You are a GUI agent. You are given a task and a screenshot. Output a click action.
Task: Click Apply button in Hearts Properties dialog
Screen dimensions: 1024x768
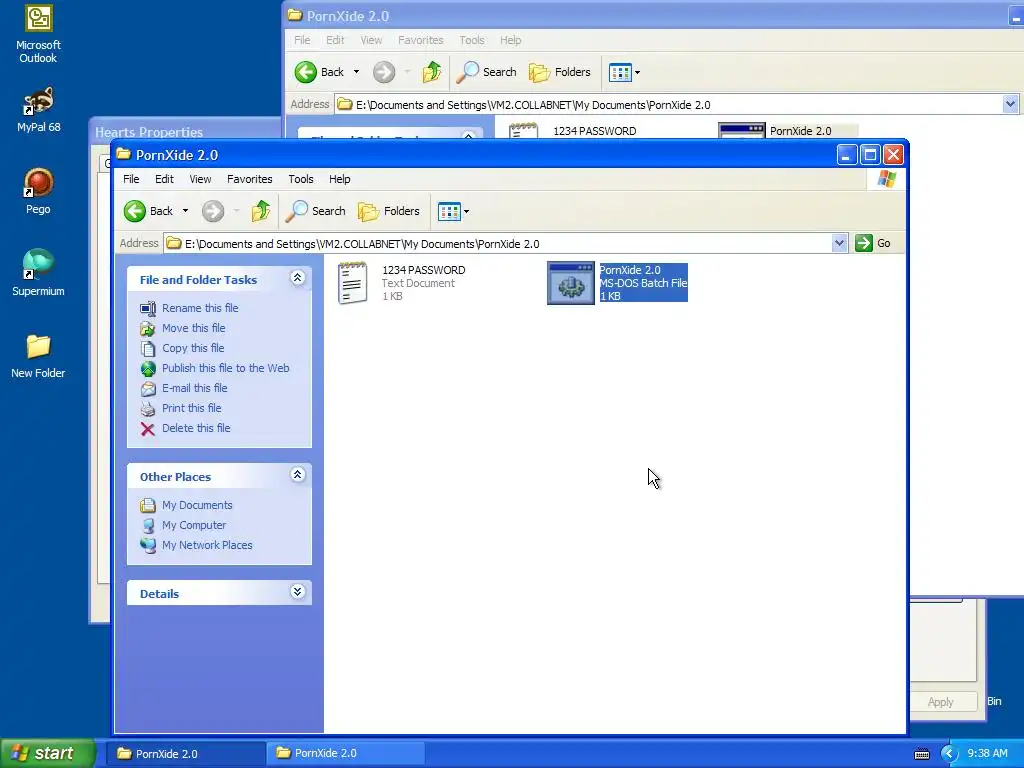(x=941, y=702)
